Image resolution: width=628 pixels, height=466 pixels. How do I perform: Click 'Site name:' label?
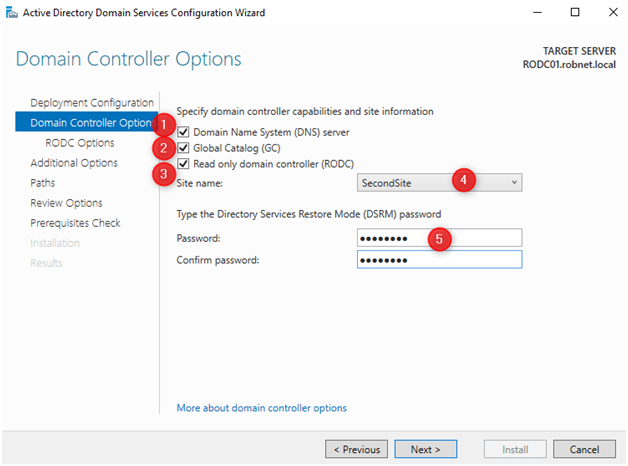pyautogui.click(x=199, y=183)
